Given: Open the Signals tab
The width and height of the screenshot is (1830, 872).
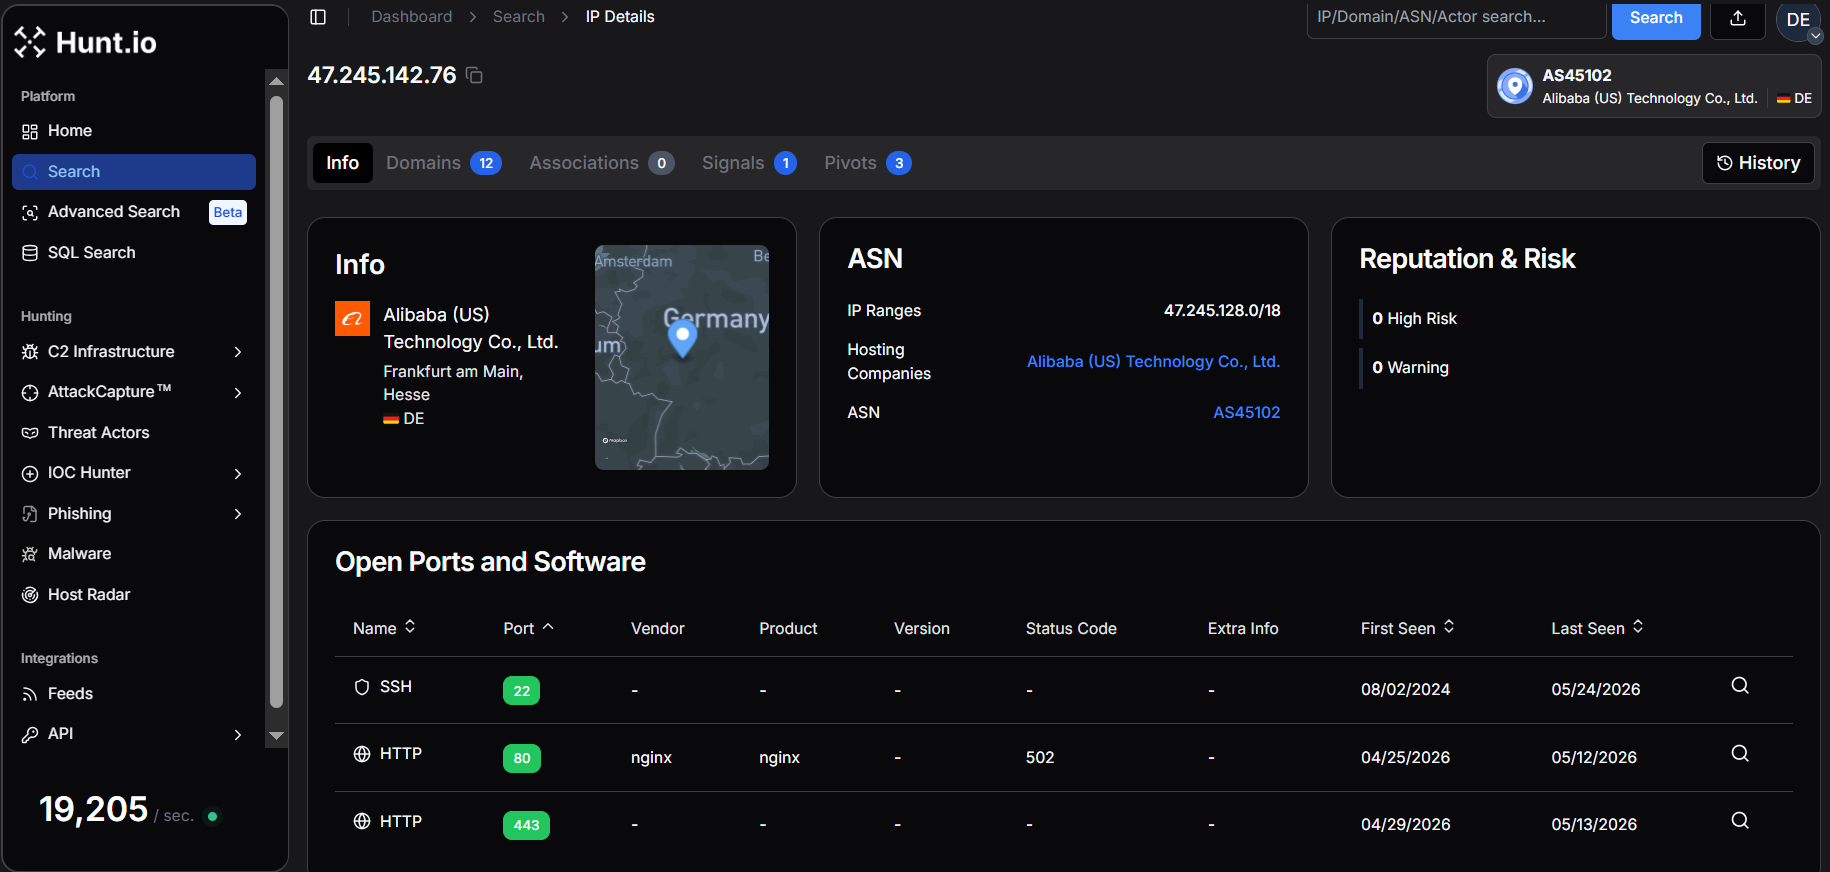Looking at the screenshot, I should coord(749,163).
